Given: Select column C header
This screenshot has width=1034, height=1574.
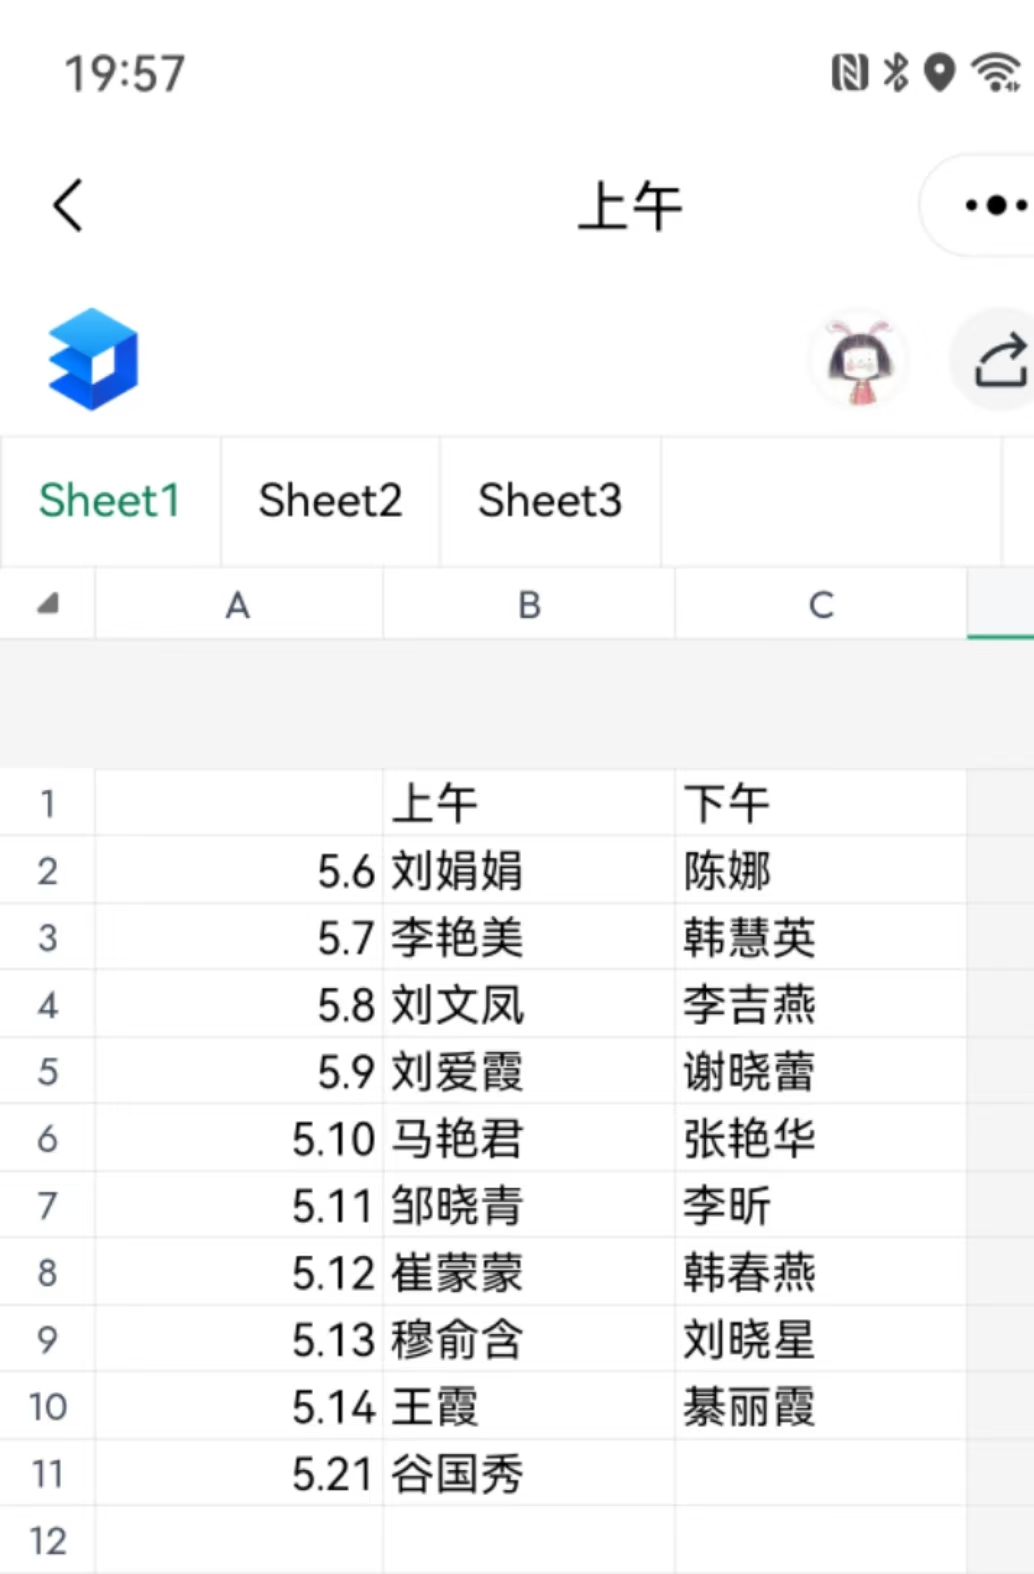Looking at the screenshot, I should coord(821,604).
